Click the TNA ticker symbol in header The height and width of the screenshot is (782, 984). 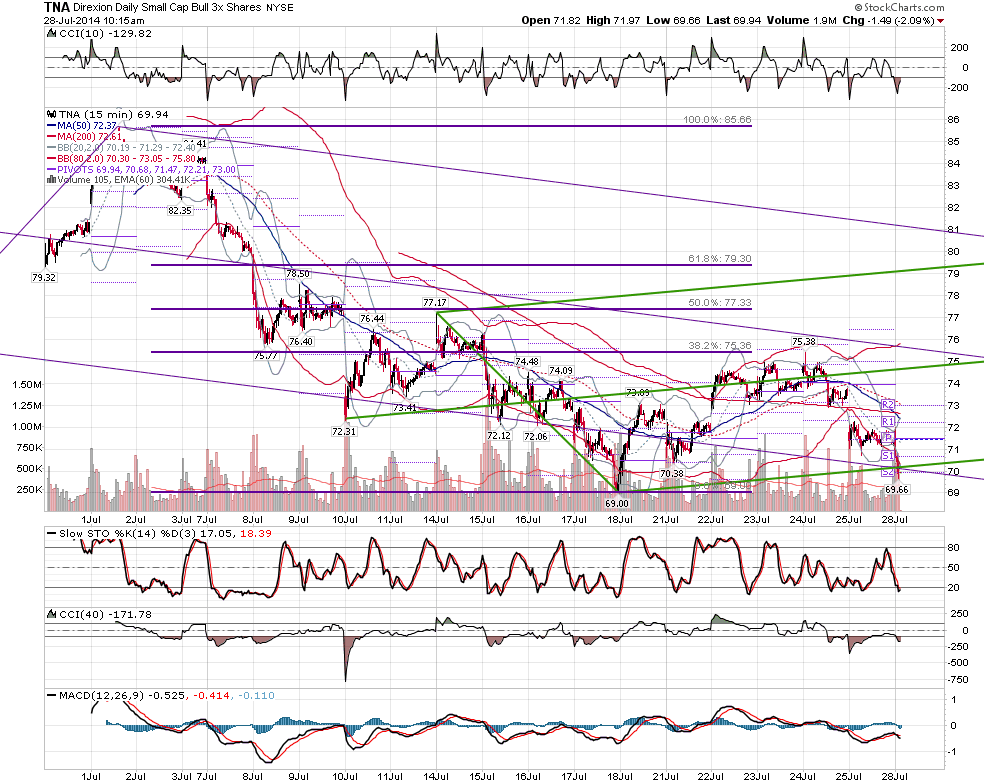click(x=56, y=8)
